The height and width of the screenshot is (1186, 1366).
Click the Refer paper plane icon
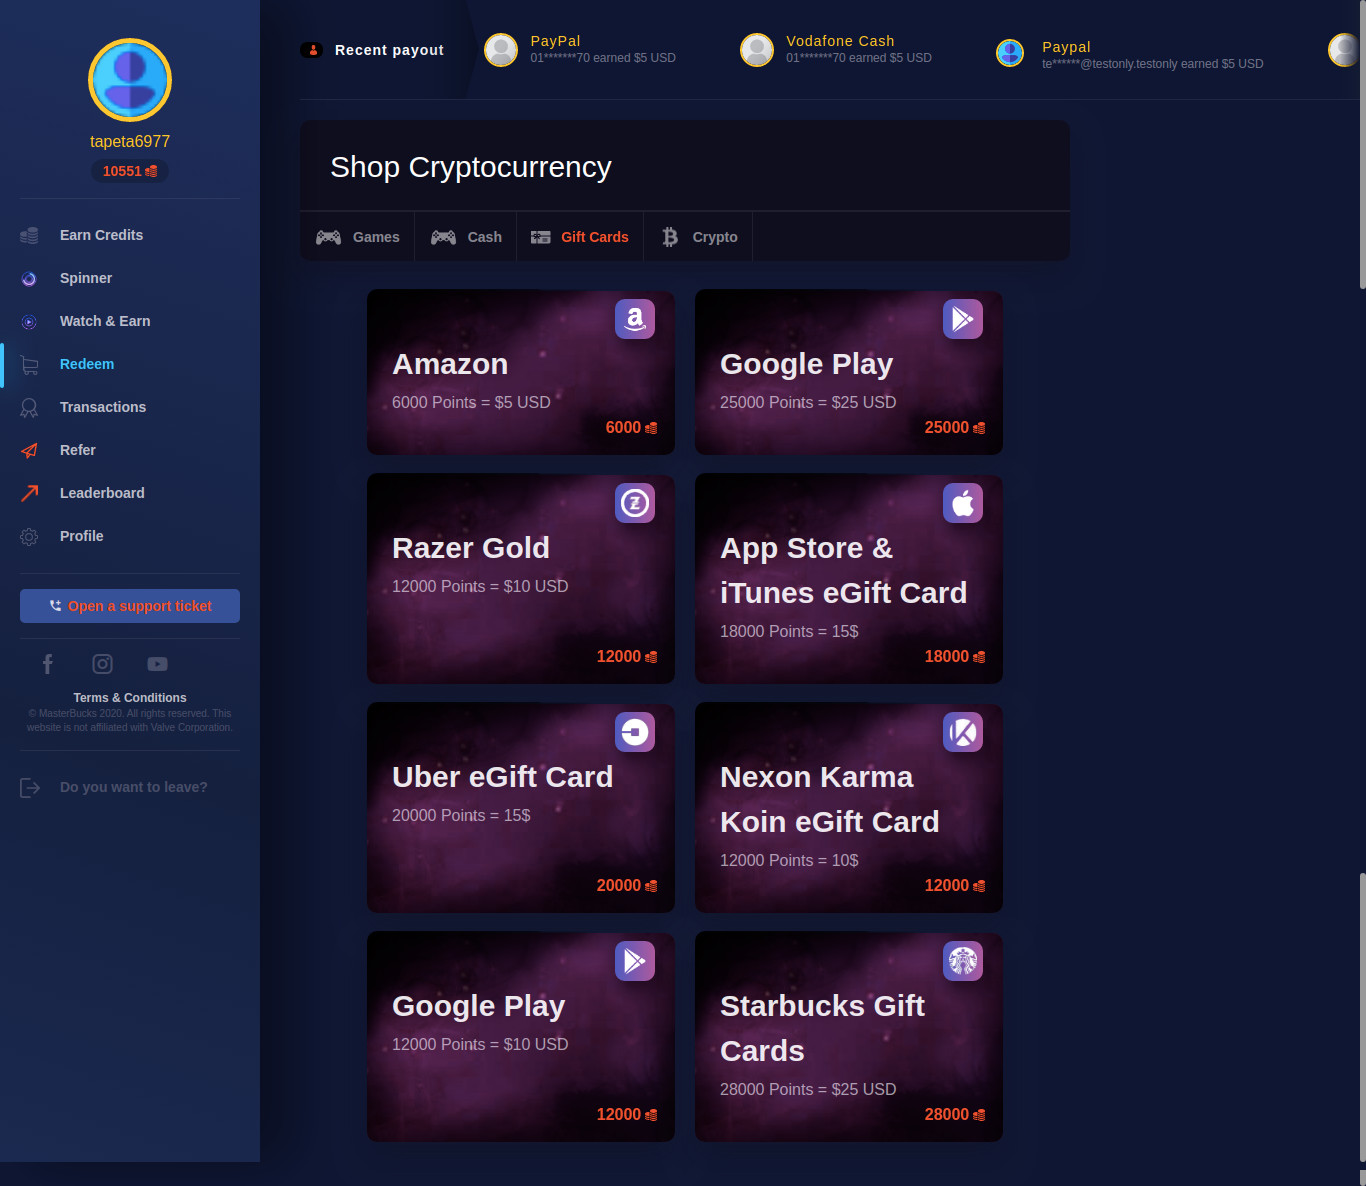(x=29, y=451)
